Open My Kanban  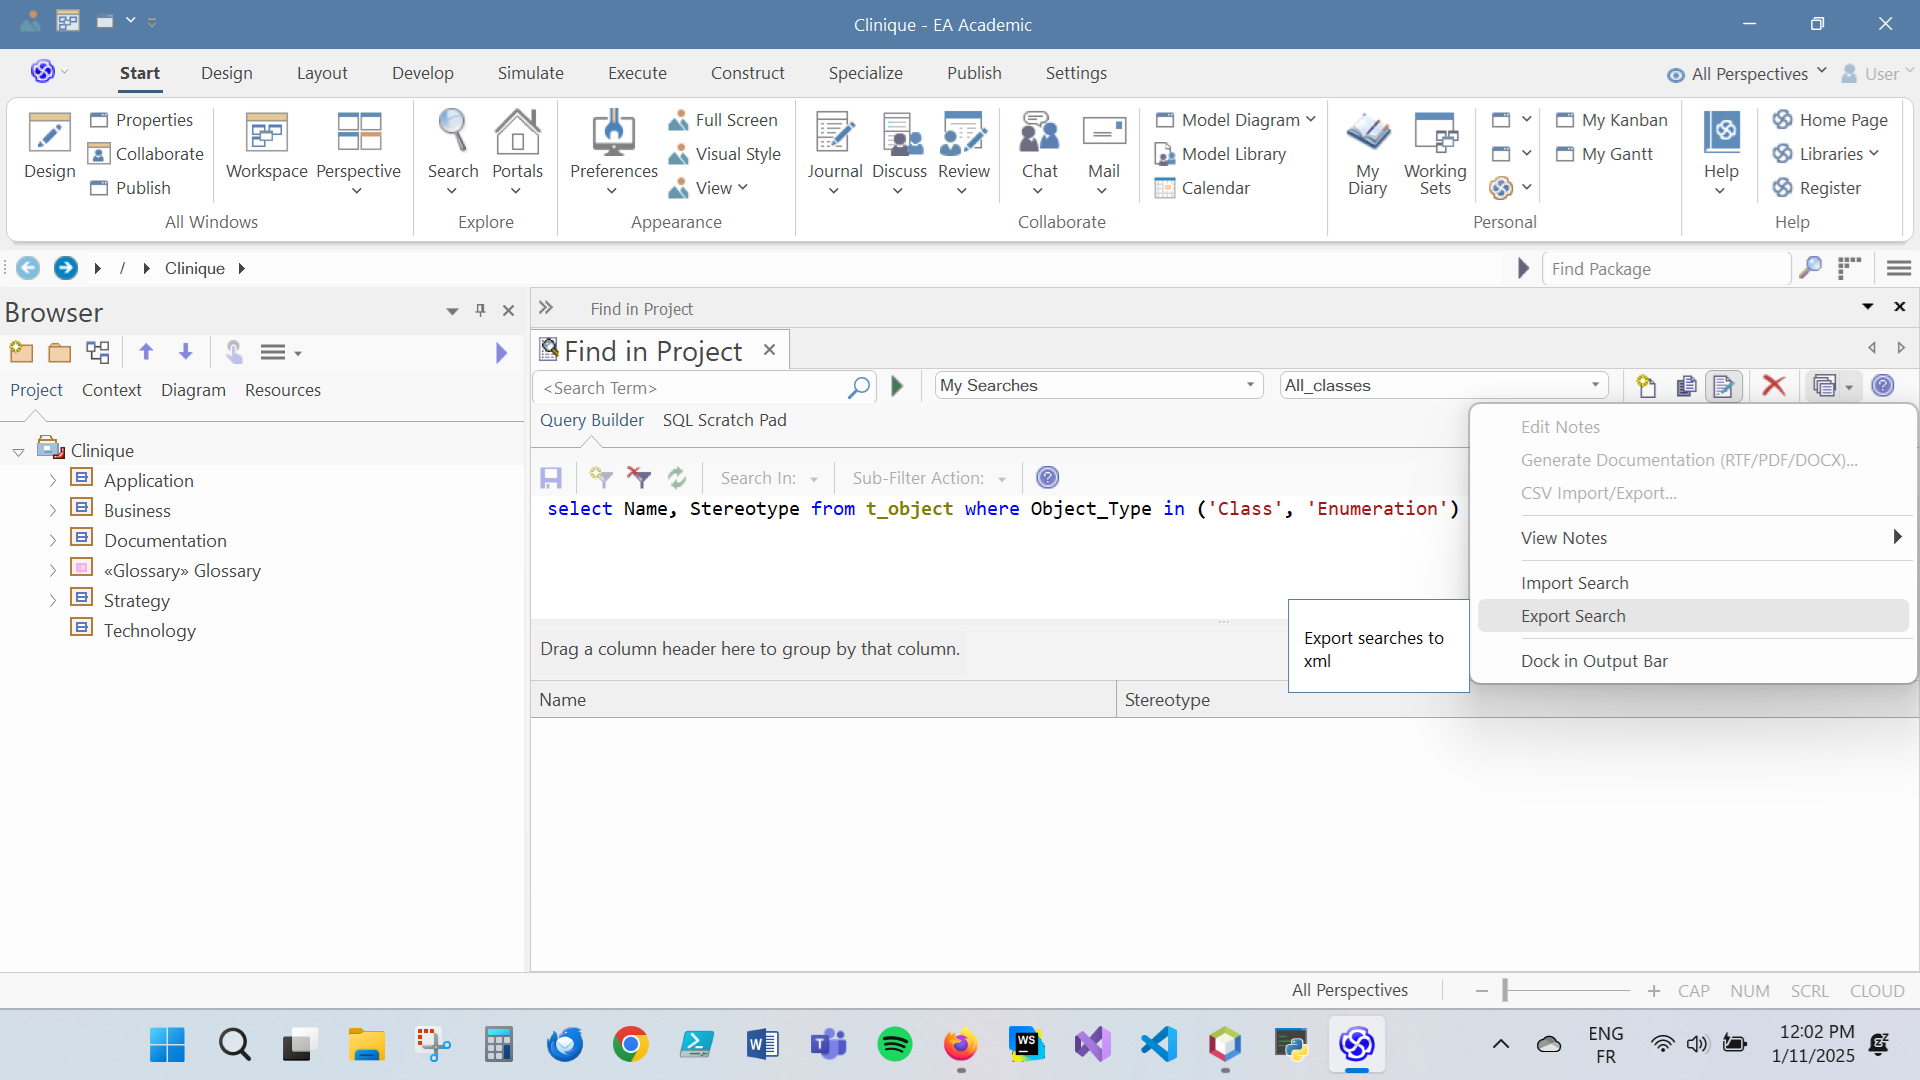(1611, 120)
